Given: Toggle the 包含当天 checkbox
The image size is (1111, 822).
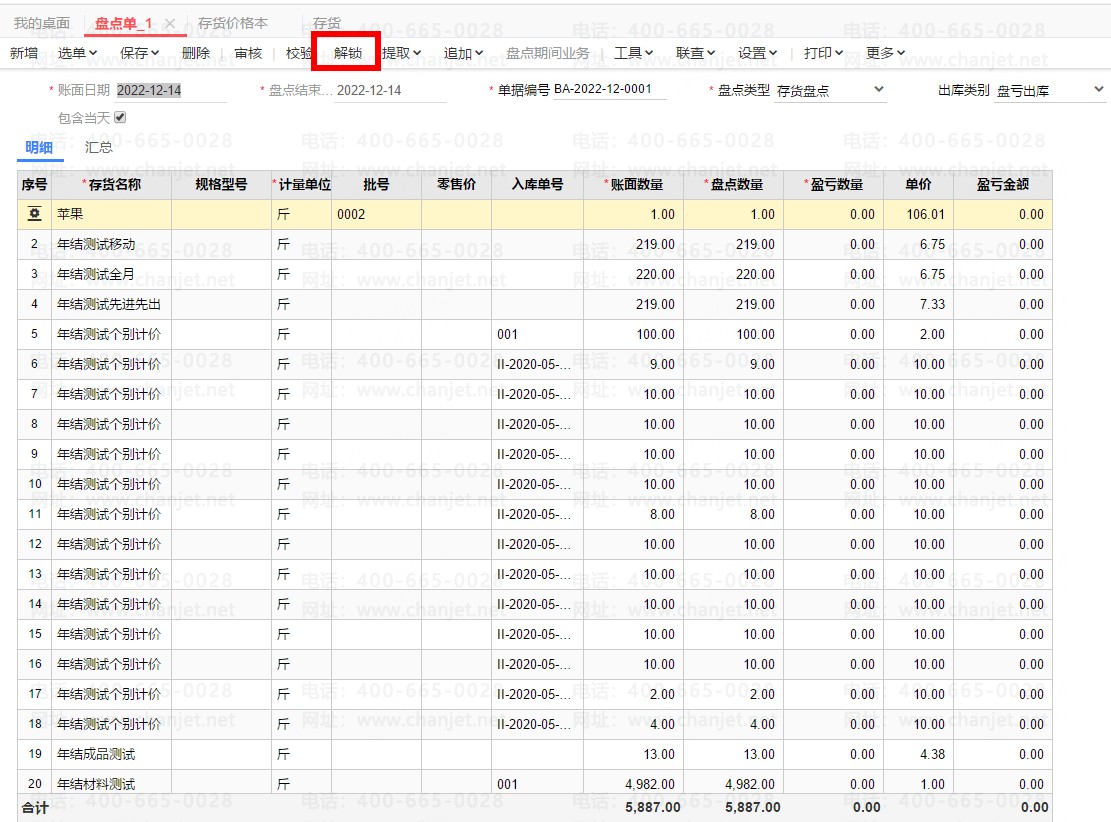Looking at the screenshot, I should point(120,118).
